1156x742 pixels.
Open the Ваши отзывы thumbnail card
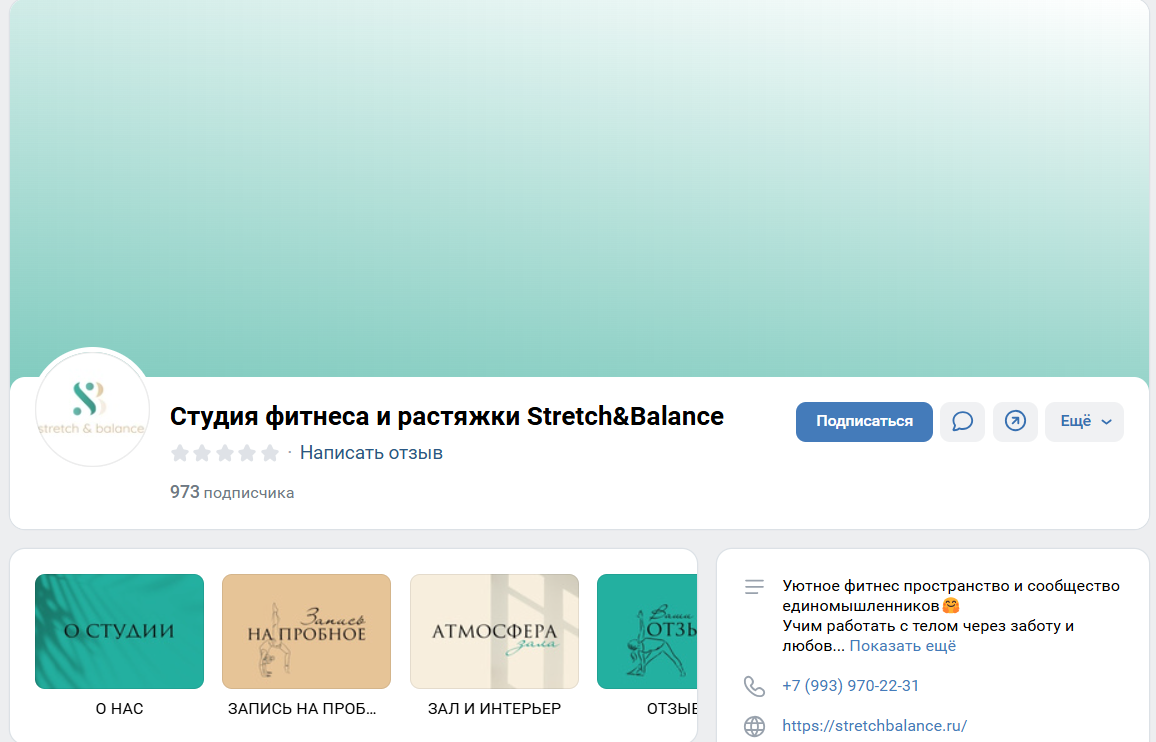click(x=647, y=631)
